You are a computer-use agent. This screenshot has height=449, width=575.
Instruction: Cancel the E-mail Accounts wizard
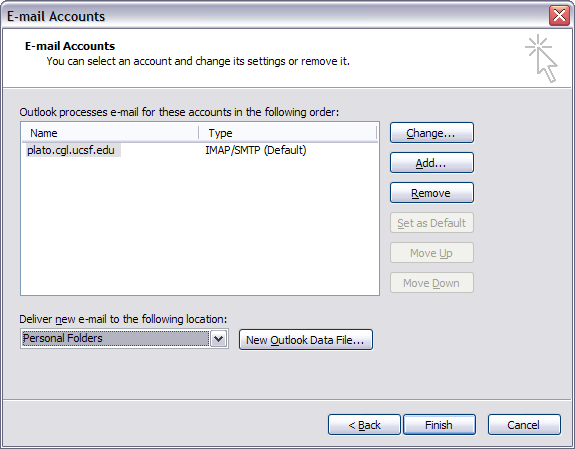pyautogui.click(x=524, y=425)
